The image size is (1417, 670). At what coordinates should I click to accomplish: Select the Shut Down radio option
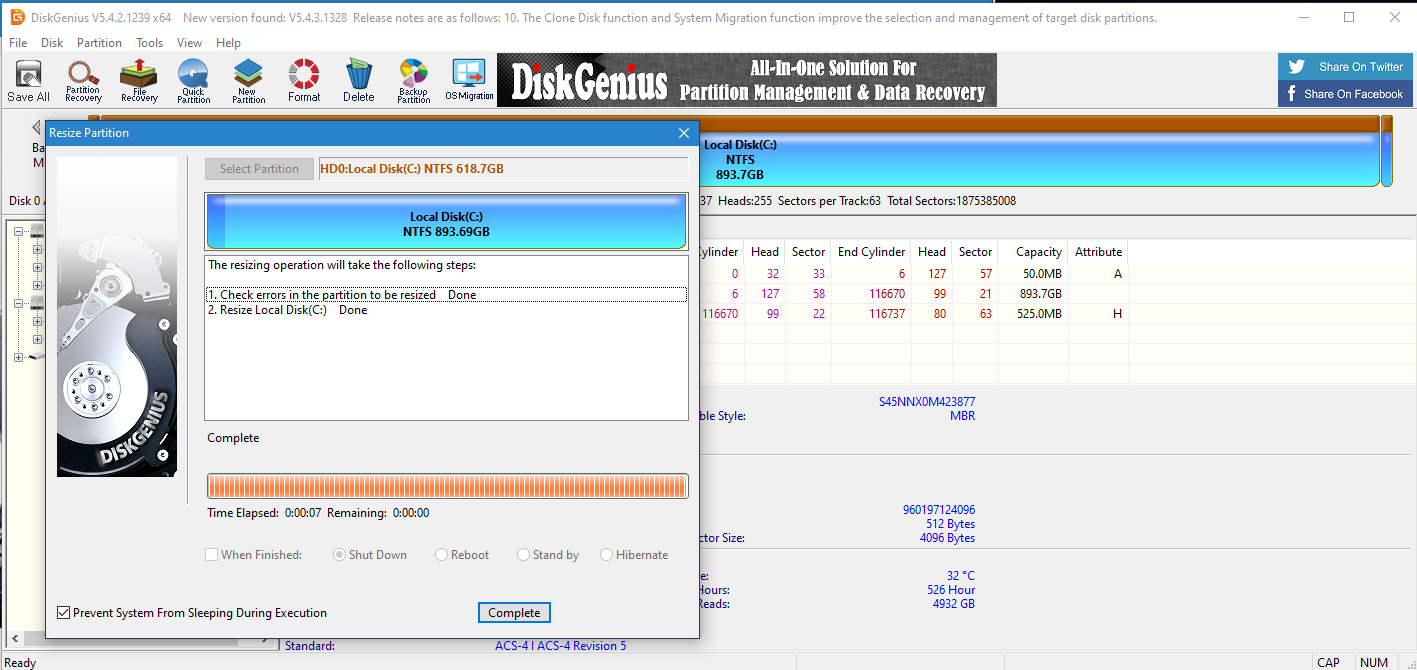pyautogui.click(x=340, y=555)
